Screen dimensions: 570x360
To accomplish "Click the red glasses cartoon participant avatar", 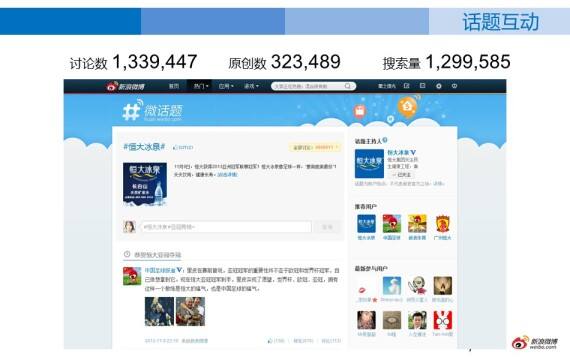I will click(x=443, y=320).
